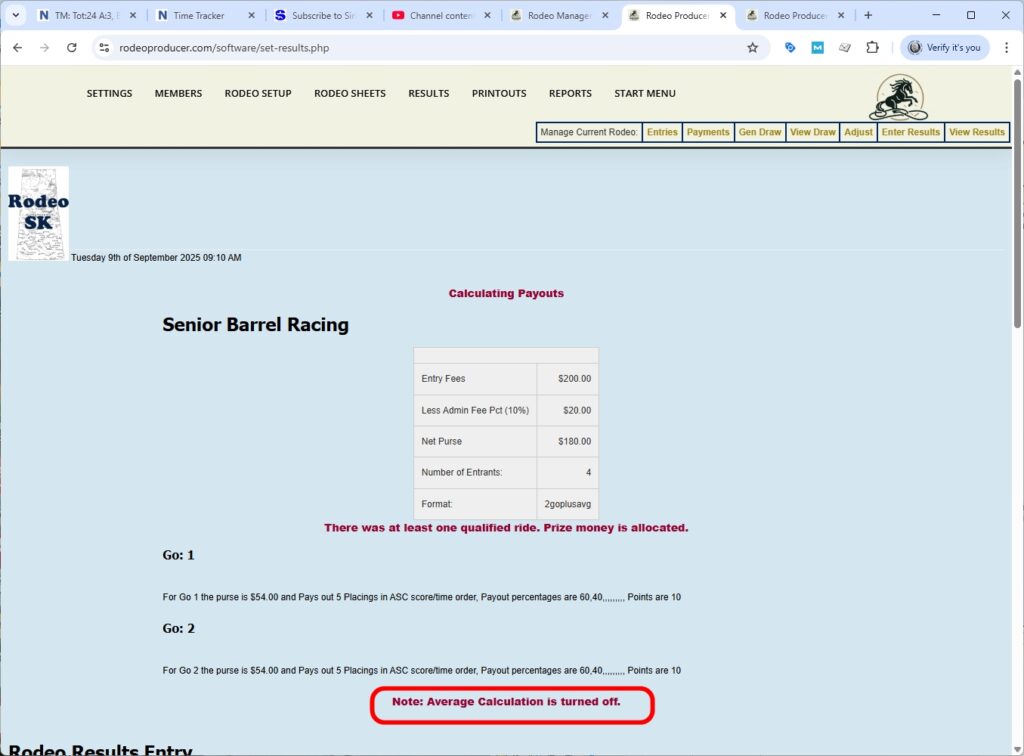The image size is (1024, 756).
Task: Click the Rodeo Producer horse logo
Action: point(897,97)
